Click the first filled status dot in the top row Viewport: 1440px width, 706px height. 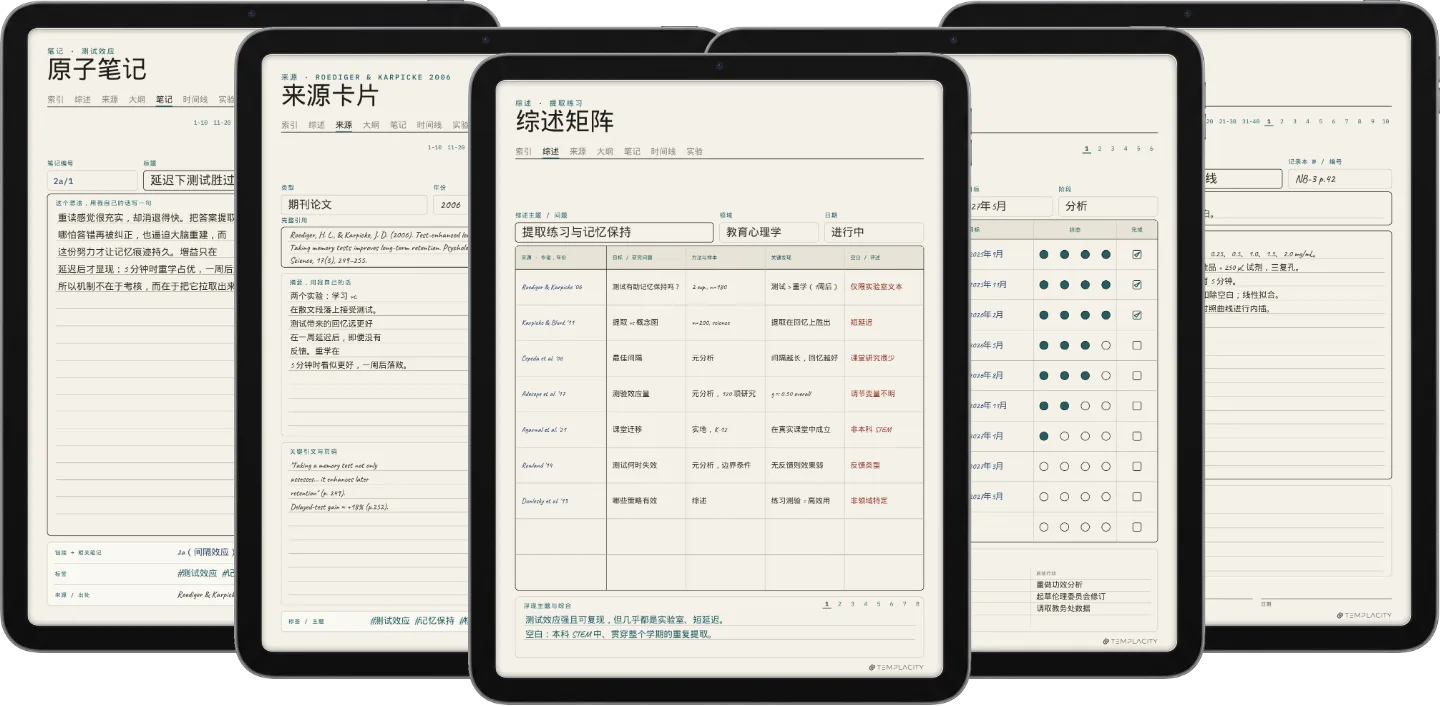1044,255
